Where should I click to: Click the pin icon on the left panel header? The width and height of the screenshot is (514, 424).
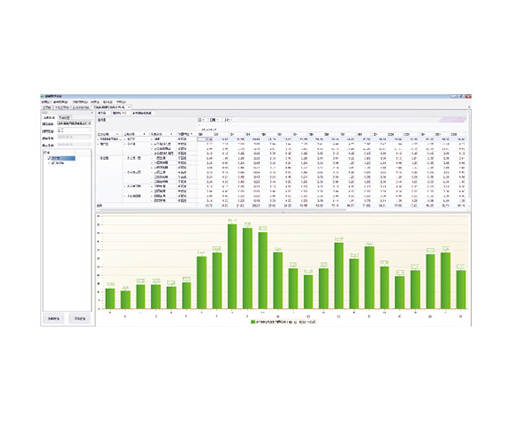pos(92,113)
